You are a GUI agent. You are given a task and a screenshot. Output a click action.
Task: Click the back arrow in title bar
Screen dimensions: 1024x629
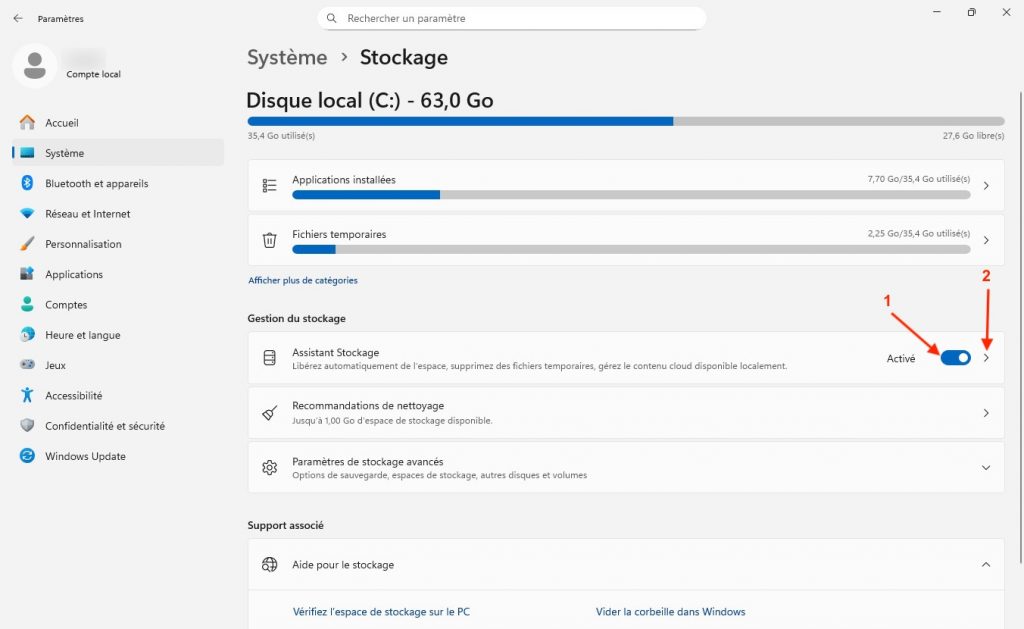(18, 19)
